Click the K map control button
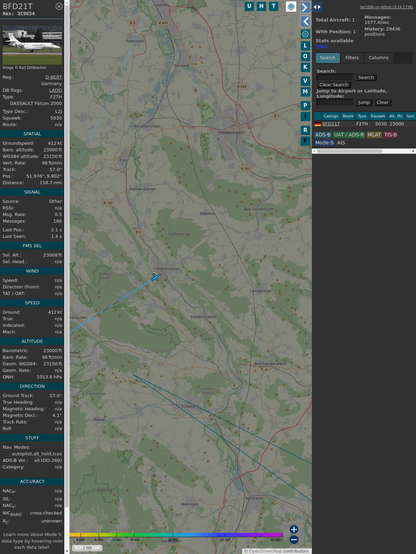Image resolution: width=416 pixels, height=554 pixels. point(305,67)
